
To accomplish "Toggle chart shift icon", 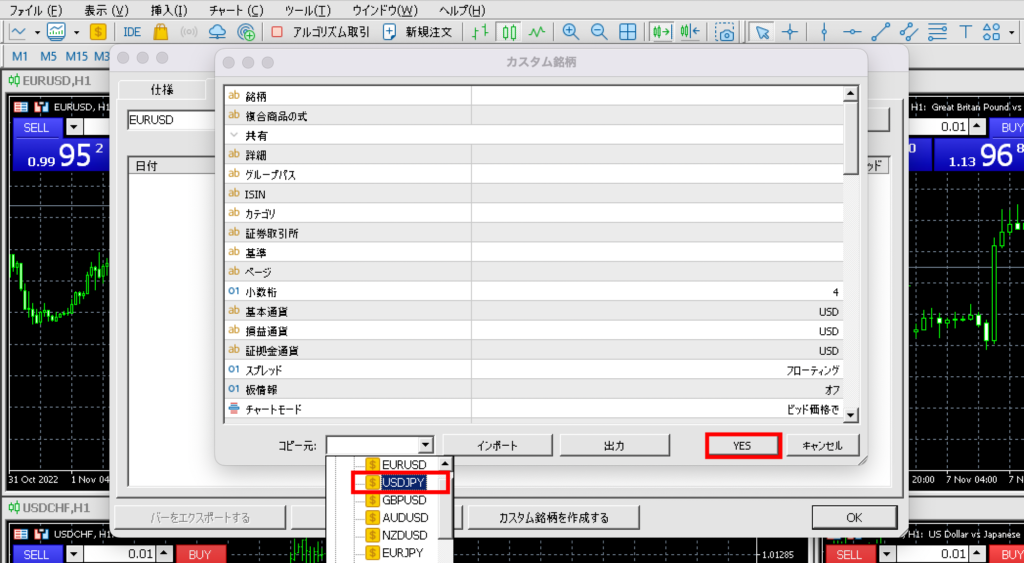I will tap(690, 31).
